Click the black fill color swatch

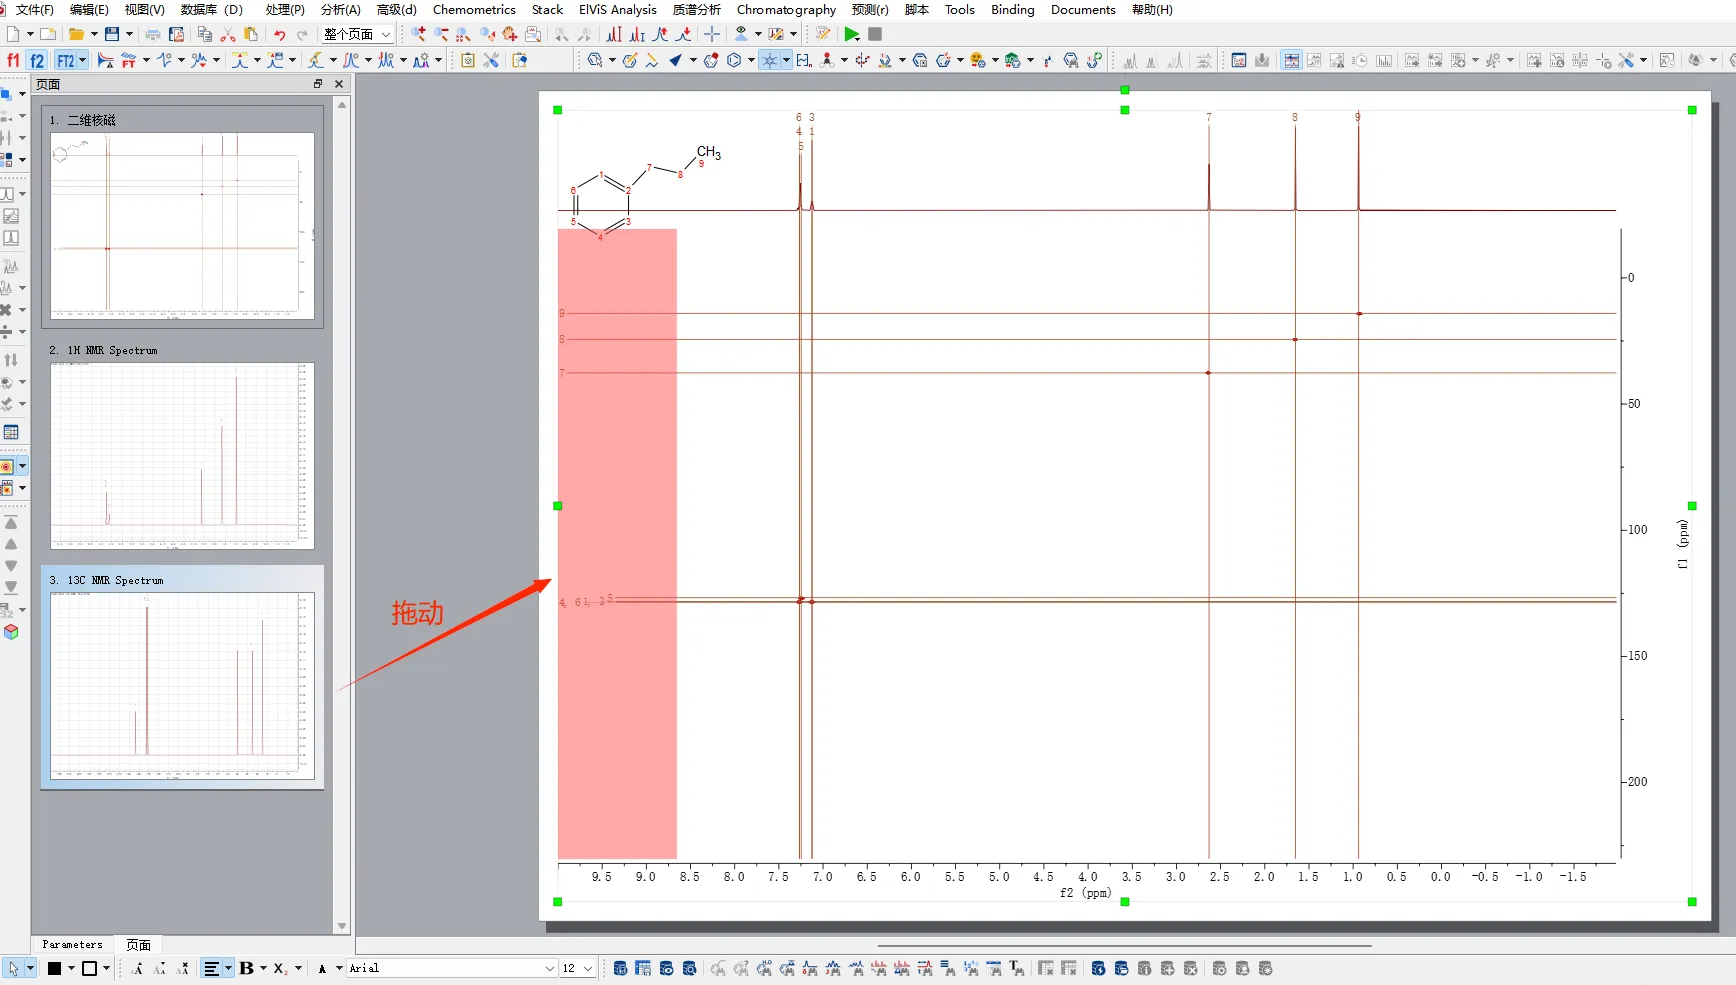pyautogui.click(x=55, y=968)
